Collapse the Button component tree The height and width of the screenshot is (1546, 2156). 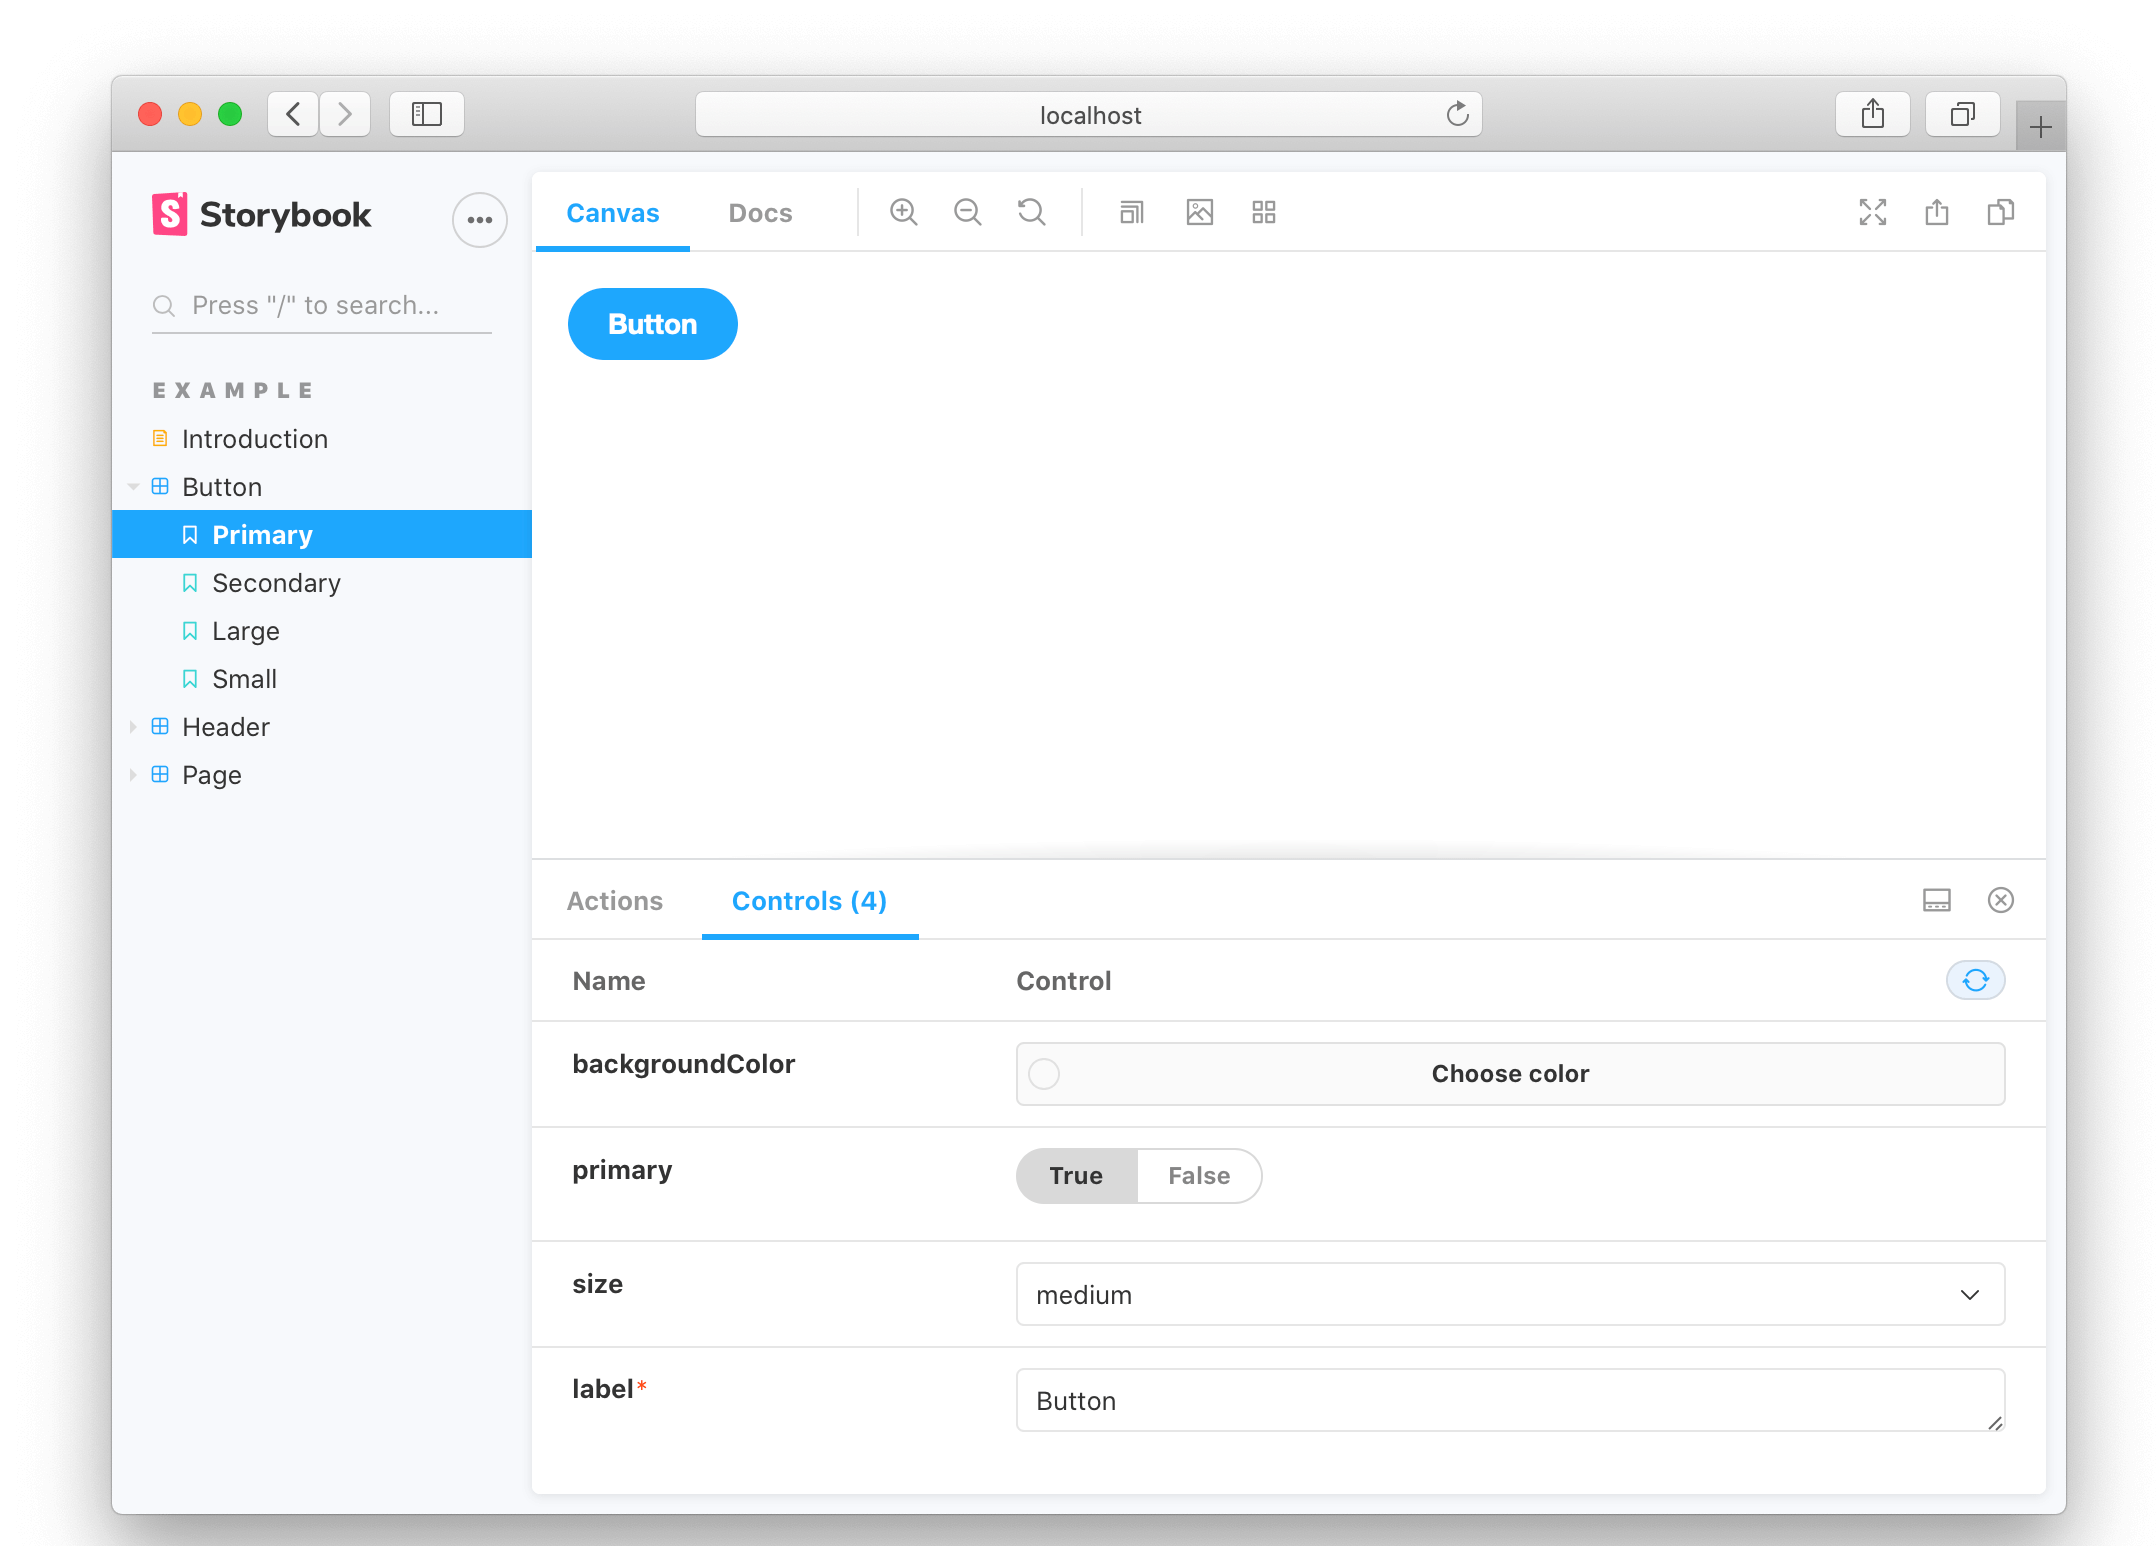pyautogui.click(x=133, y=487)
